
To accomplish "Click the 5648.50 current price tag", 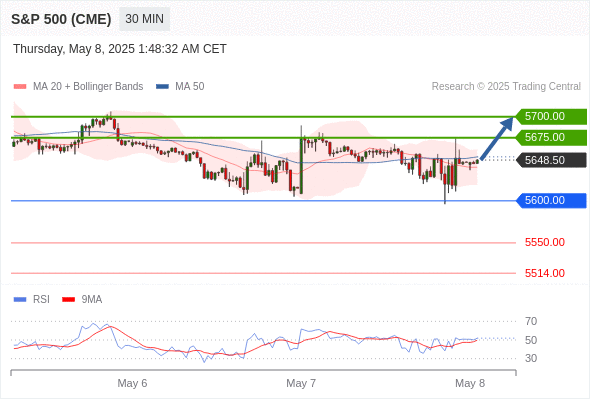I will point(550,160).
